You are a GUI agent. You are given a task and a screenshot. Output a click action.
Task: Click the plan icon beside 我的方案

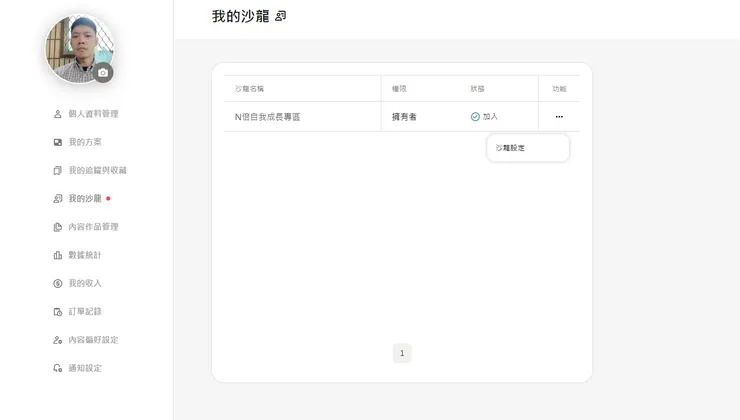pyautogui.click(x=58, y=142)
